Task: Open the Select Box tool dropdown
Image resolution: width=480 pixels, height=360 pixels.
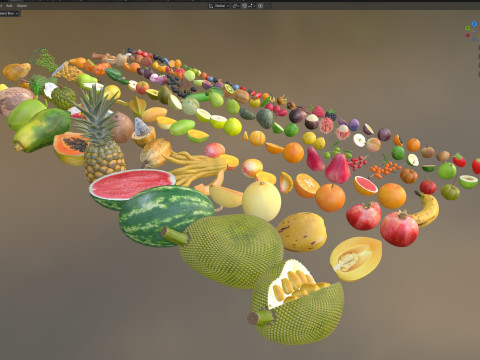Action: click(10, 13)
